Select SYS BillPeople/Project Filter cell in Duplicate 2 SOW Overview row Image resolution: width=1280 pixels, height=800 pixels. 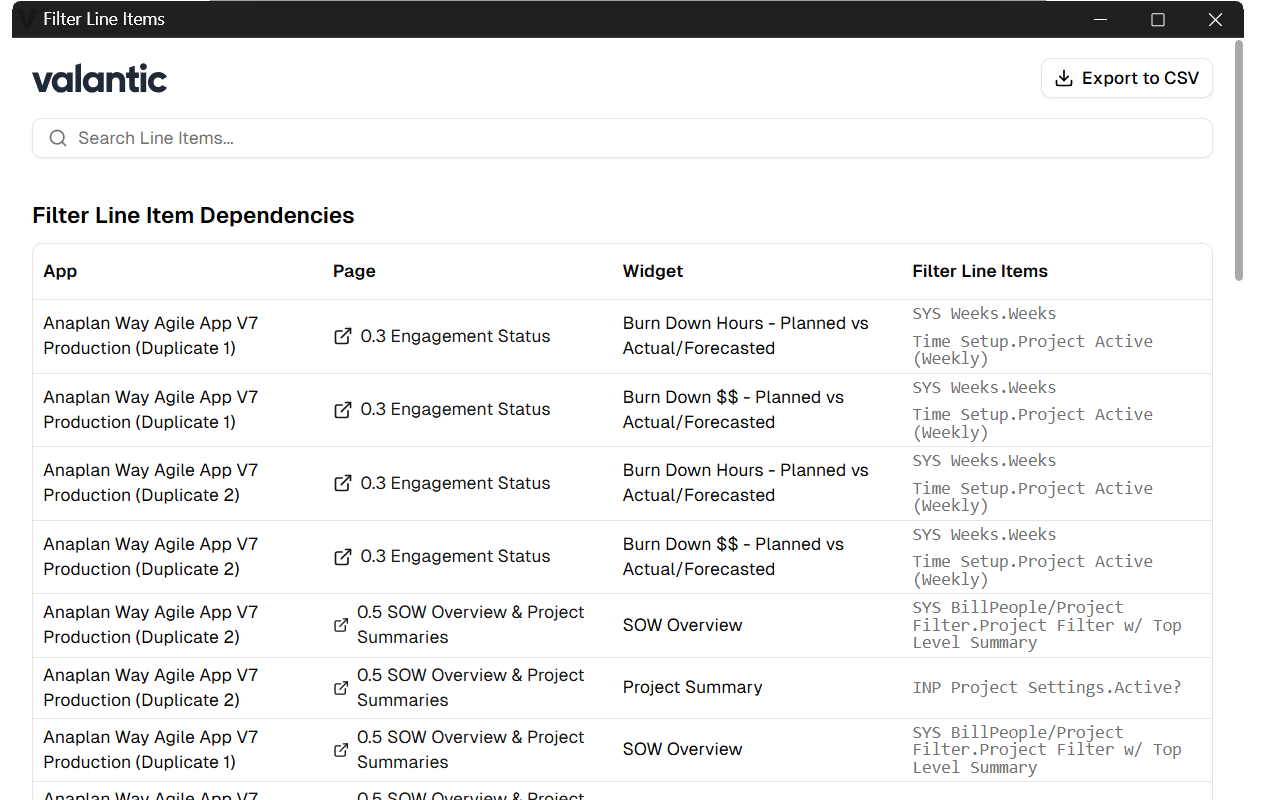[x=1047, y=625]
